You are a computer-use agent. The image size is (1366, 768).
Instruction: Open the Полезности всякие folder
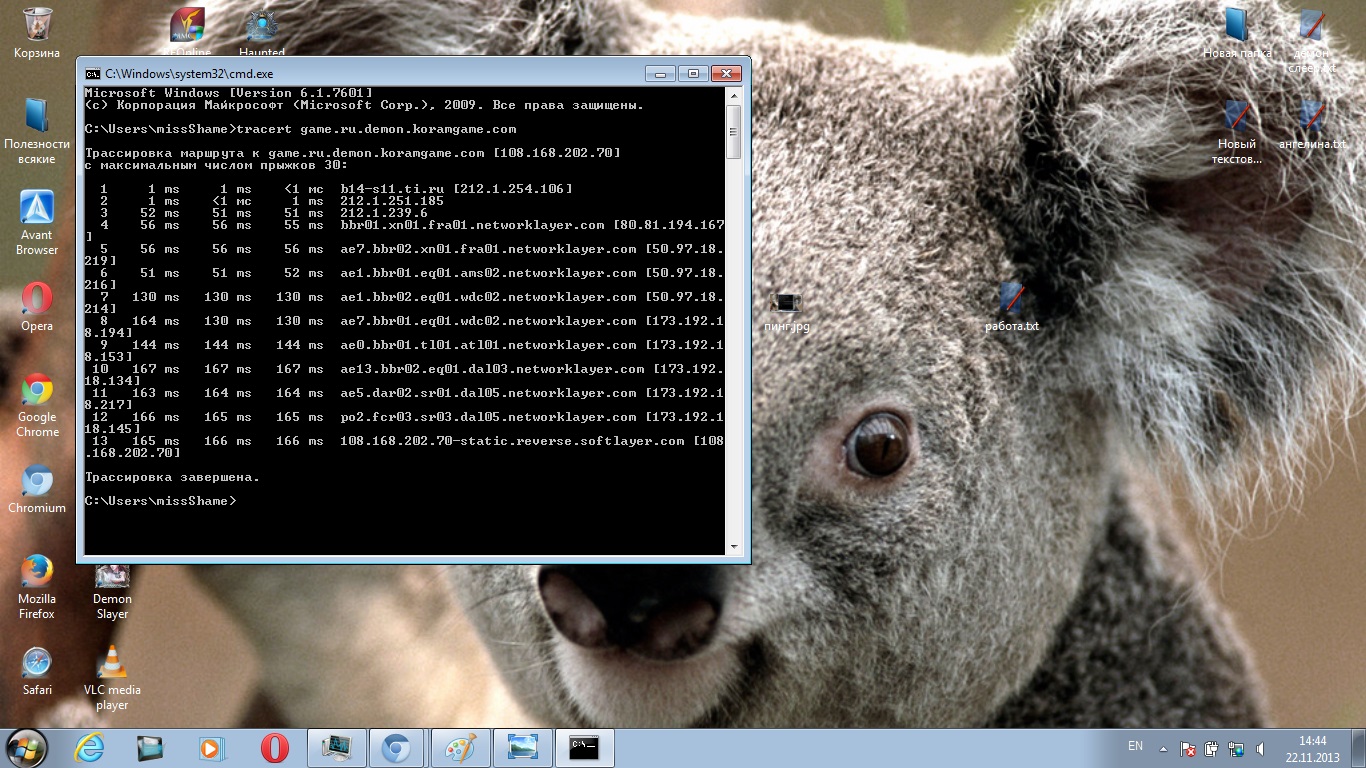point(37,131)
